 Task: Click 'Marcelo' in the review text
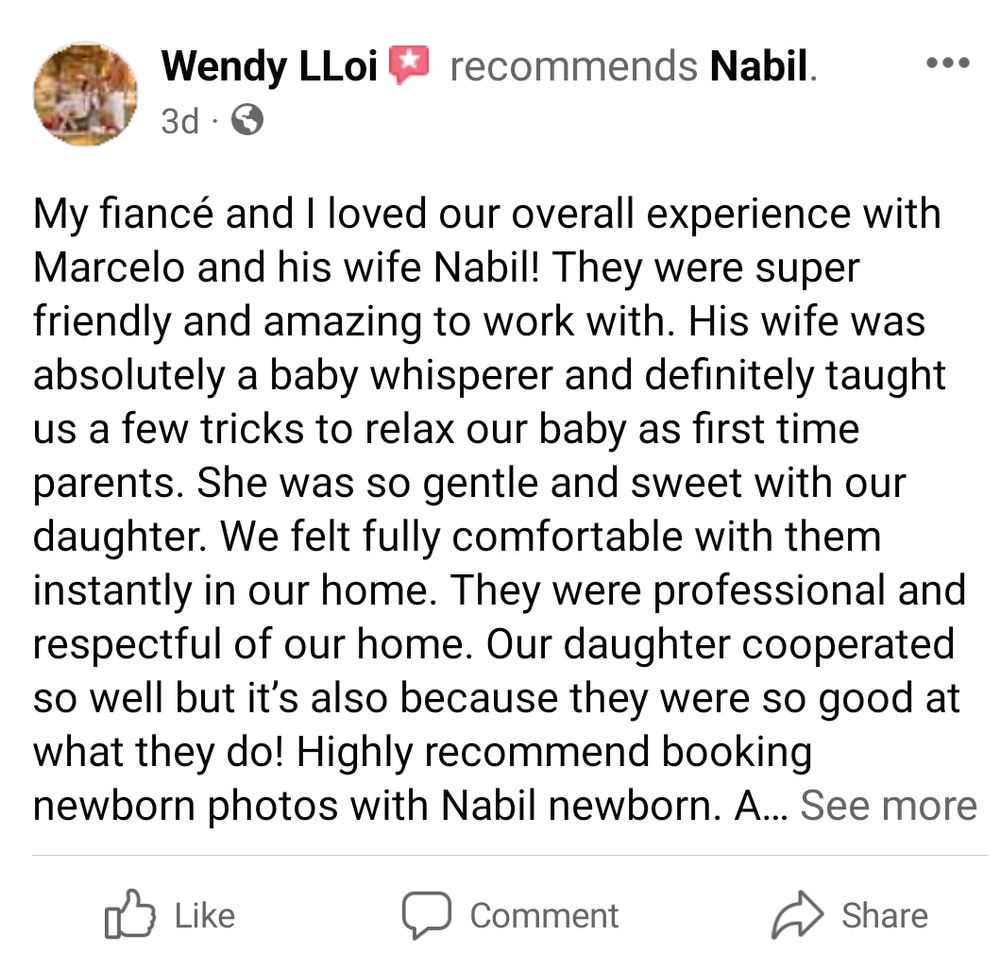[109, 267]
